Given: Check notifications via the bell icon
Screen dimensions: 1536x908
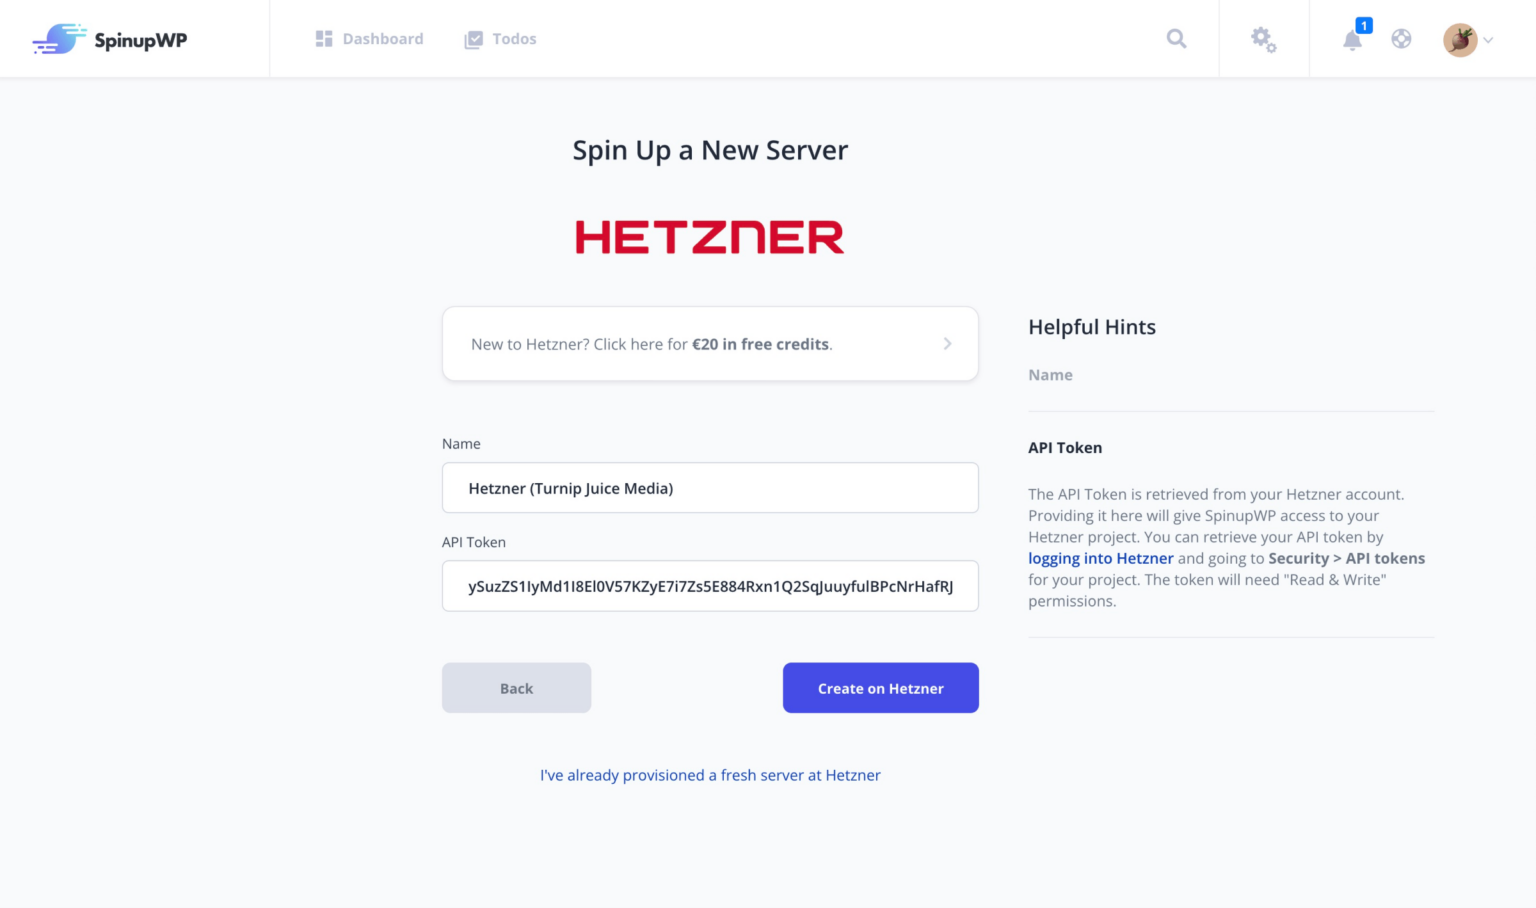Looking at the screenshot, I should [x=1351, y=41].
